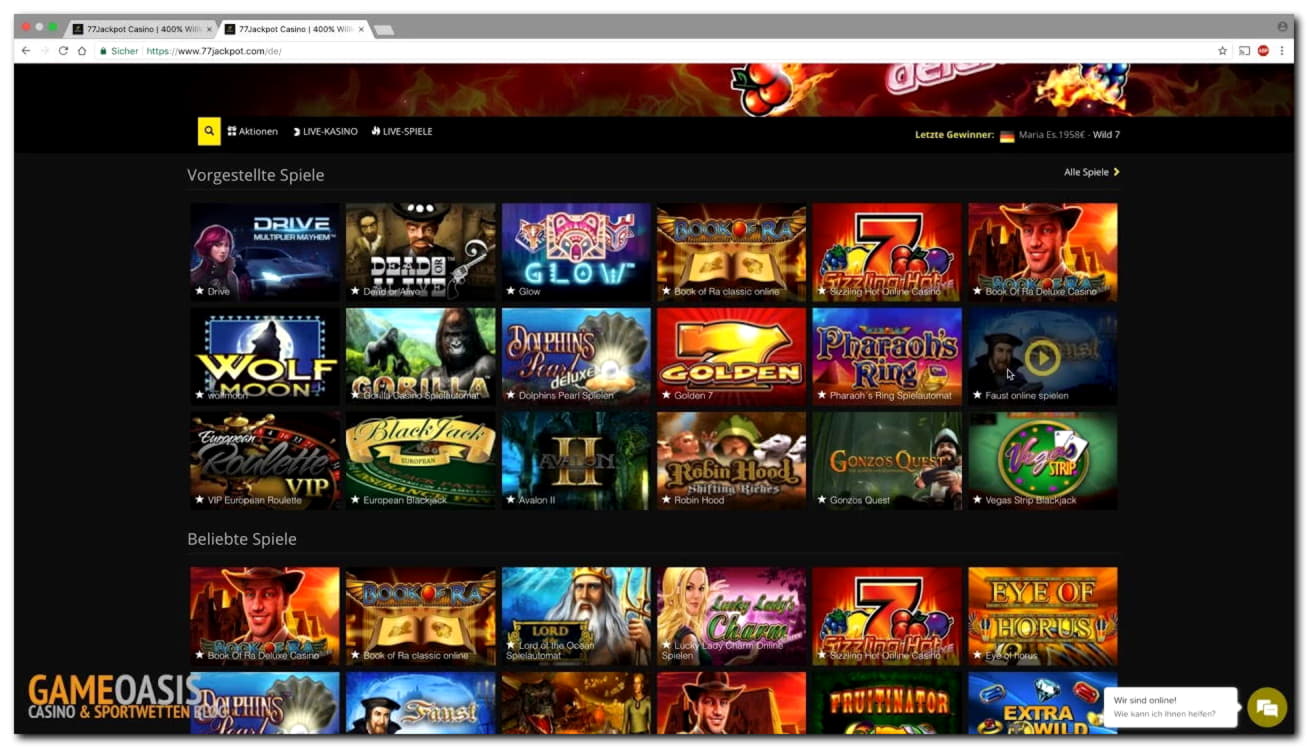This screenshot has height=748, width=1308.
Task: Open Sizzling Hot Online Casino in Beliebte Spiele
Action: point(887,616)
